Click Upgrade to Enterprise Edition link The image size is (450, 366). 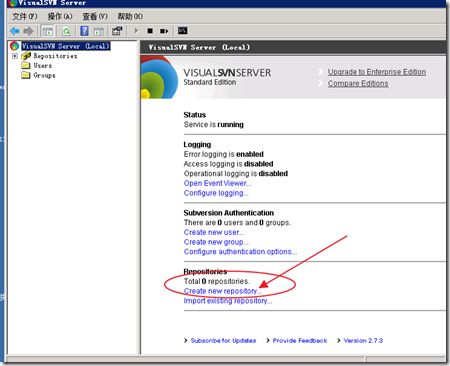(377, 72)
